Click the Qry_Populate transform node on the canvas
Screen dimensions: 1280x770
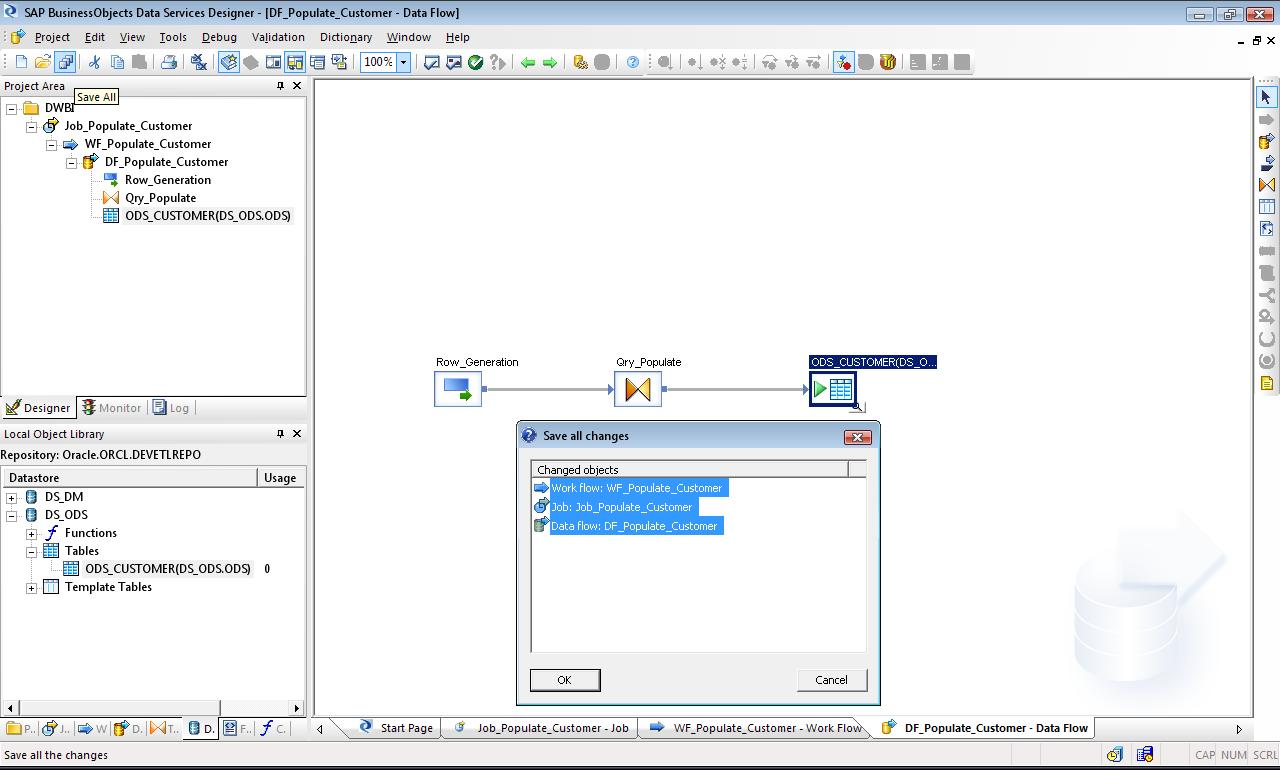(x=638, y=389)
